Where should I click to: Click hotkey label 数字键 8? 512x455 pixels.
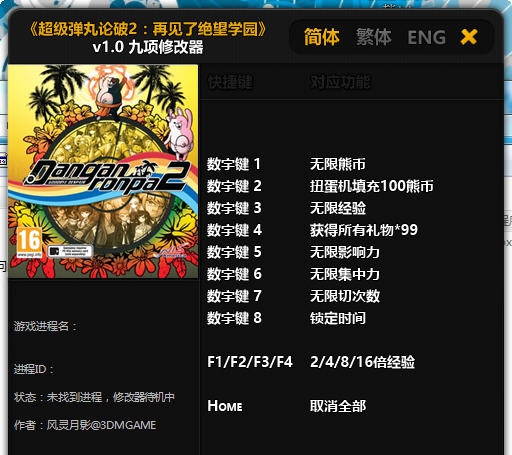(x=234, y=318)
